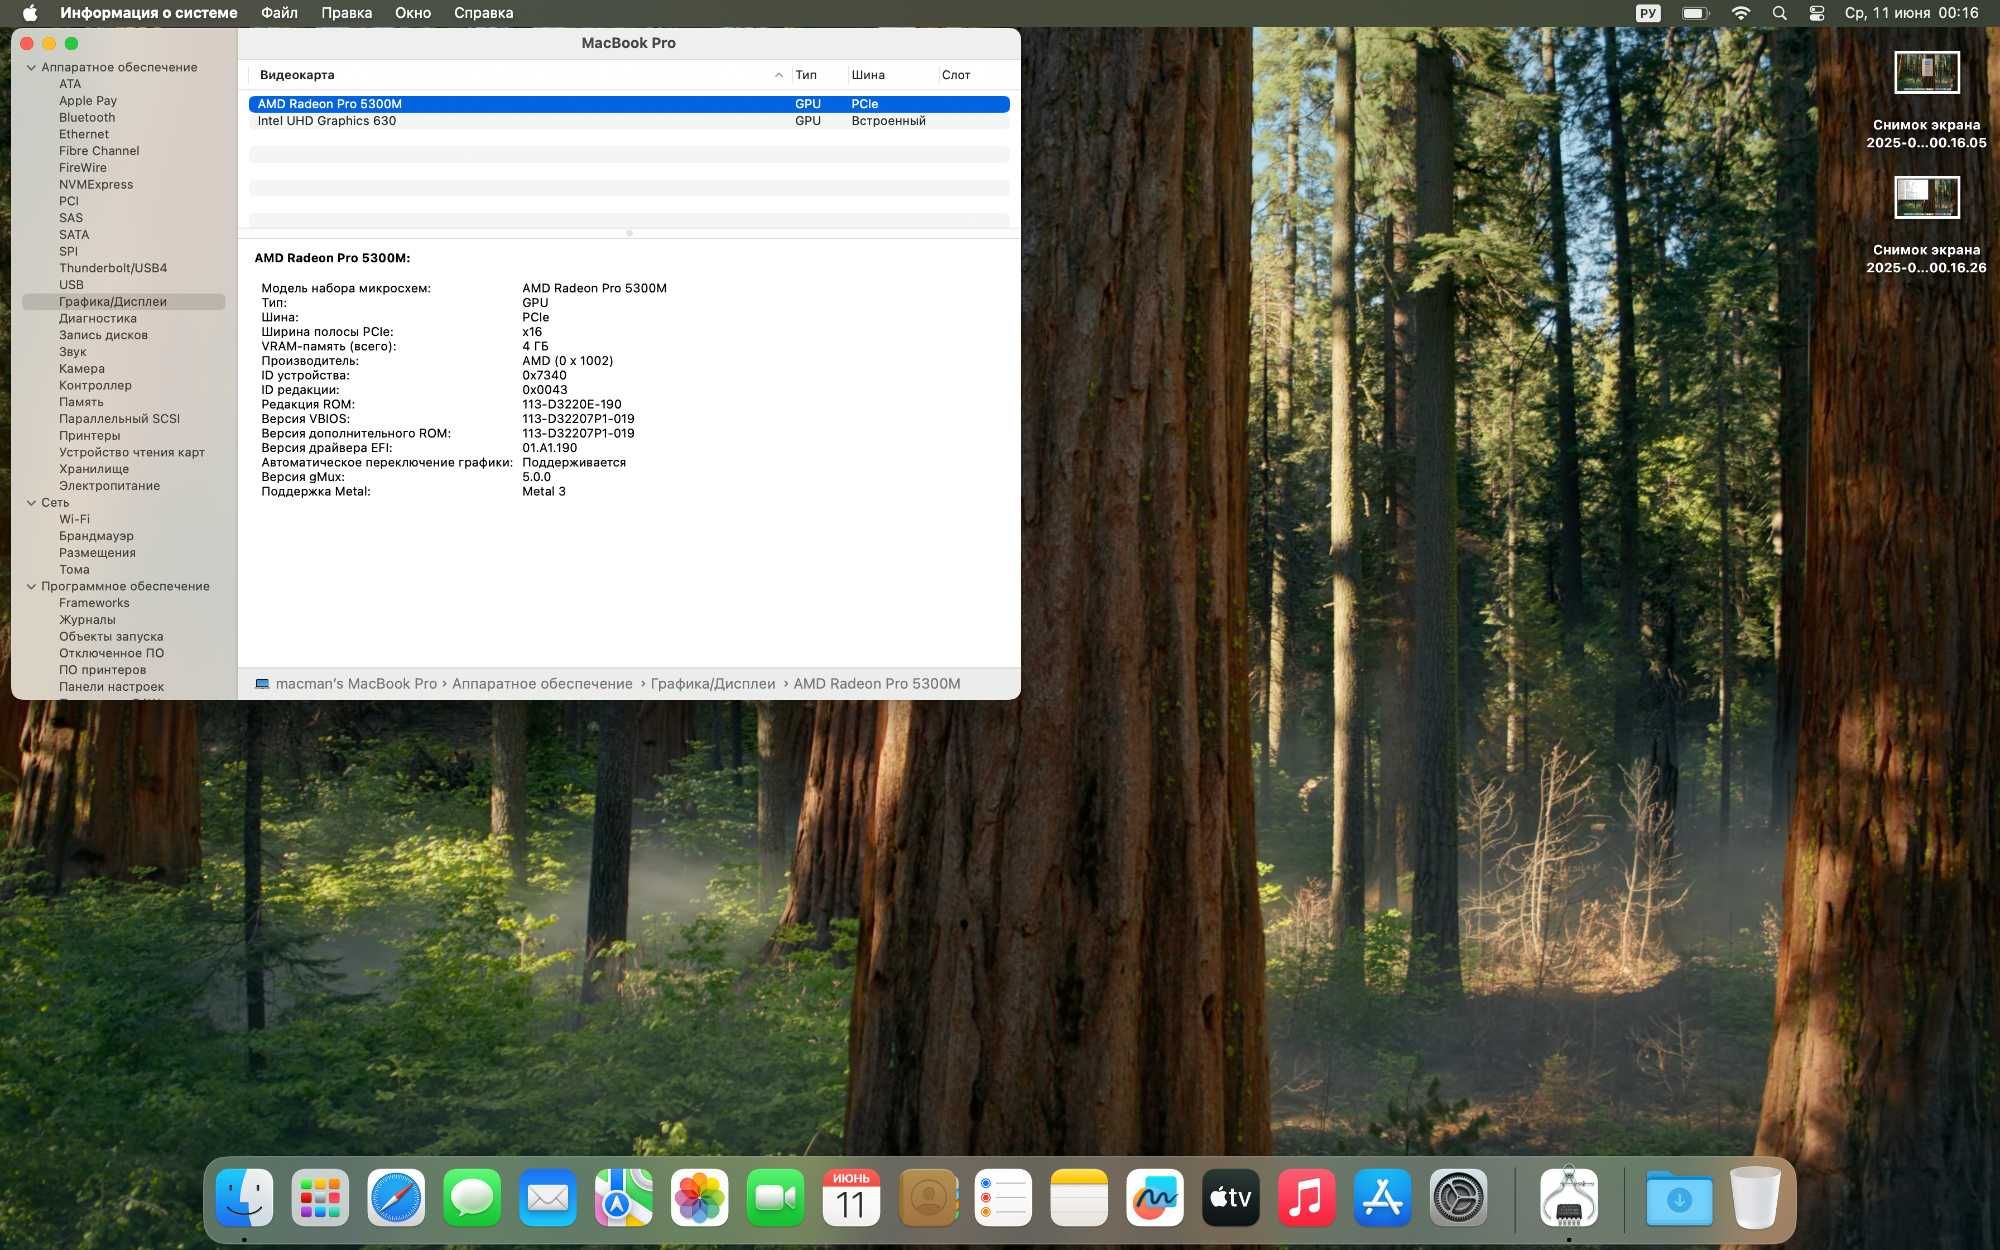Select Электропитание in the sidebar

coord(109,486)
